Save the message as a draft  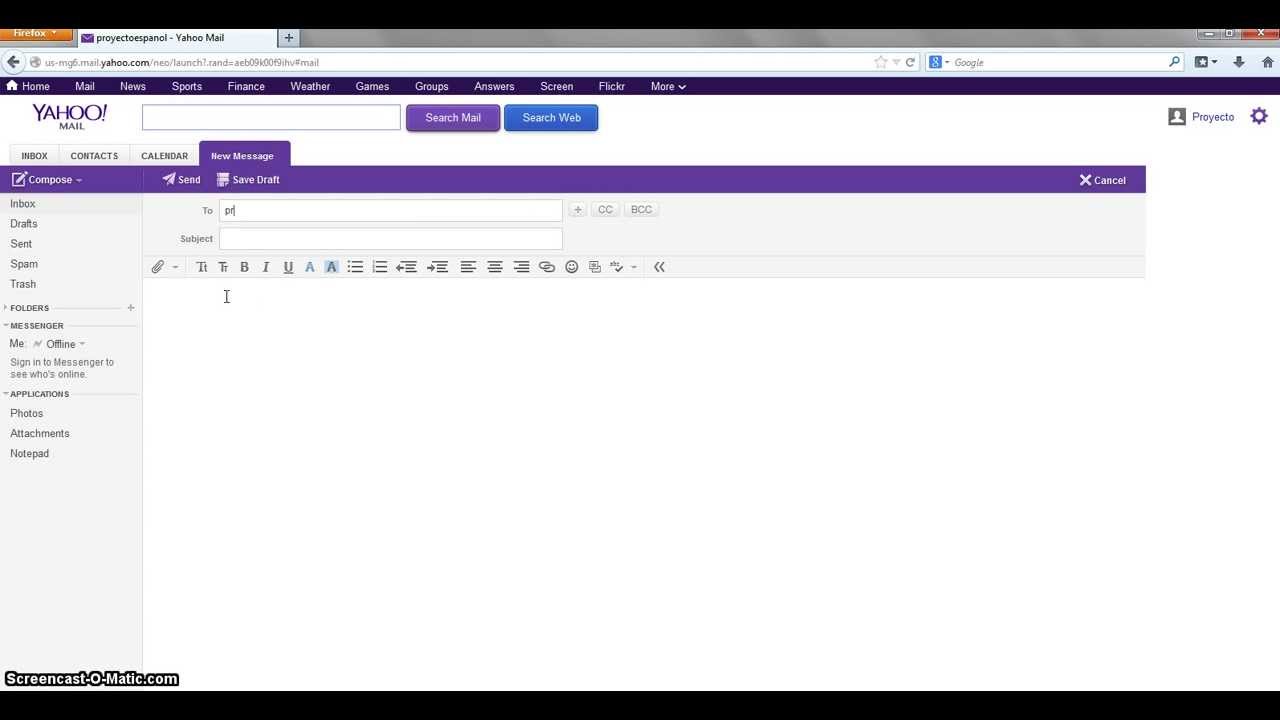pyautogui.click(x=248, y=180)
